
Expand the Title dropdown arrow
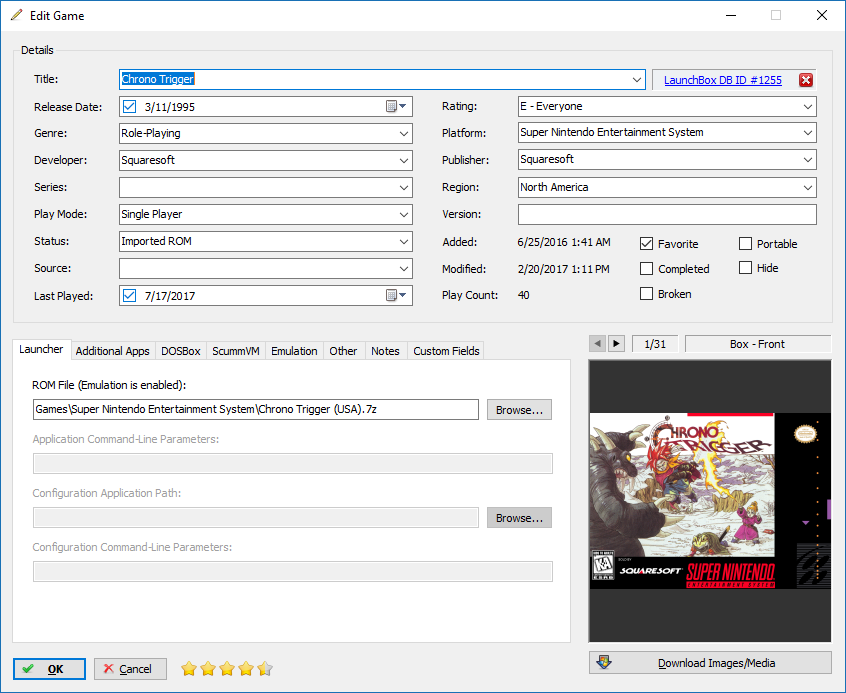637,79
